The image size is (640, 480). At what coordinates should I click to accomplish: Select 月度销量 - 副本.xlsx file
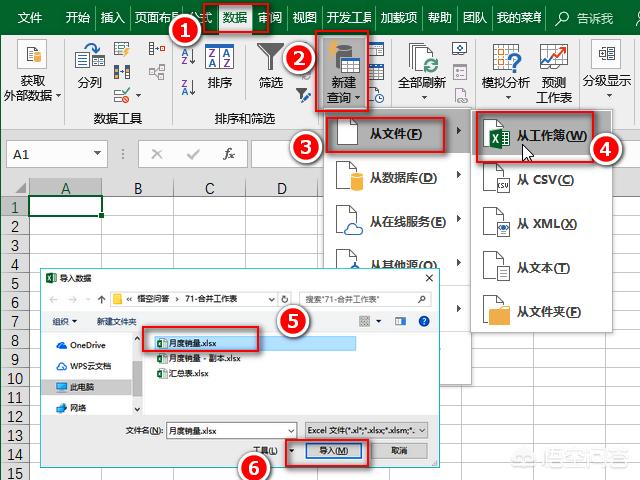point(199,358)
